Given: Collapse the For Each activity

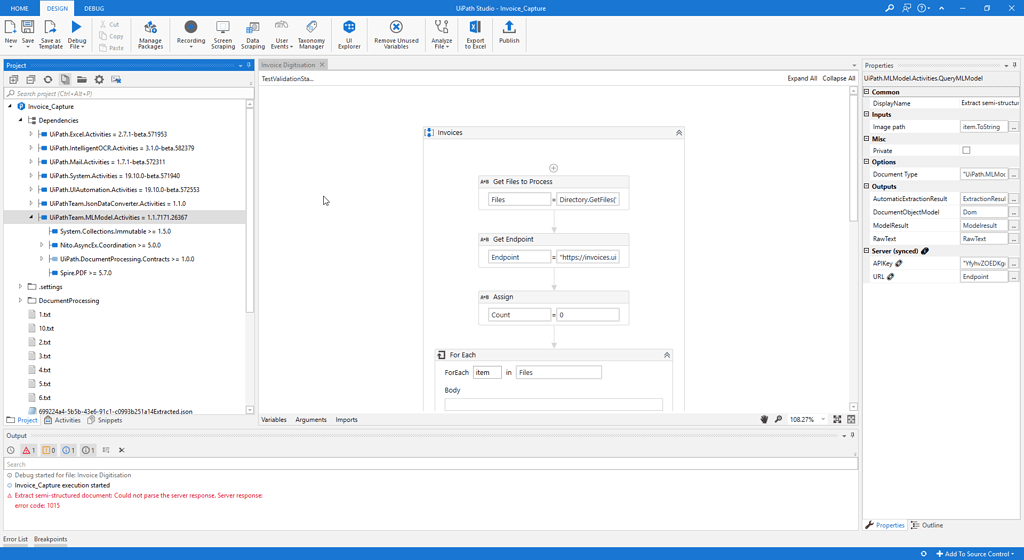Looking at the screenshot, I should click(667, 355).
